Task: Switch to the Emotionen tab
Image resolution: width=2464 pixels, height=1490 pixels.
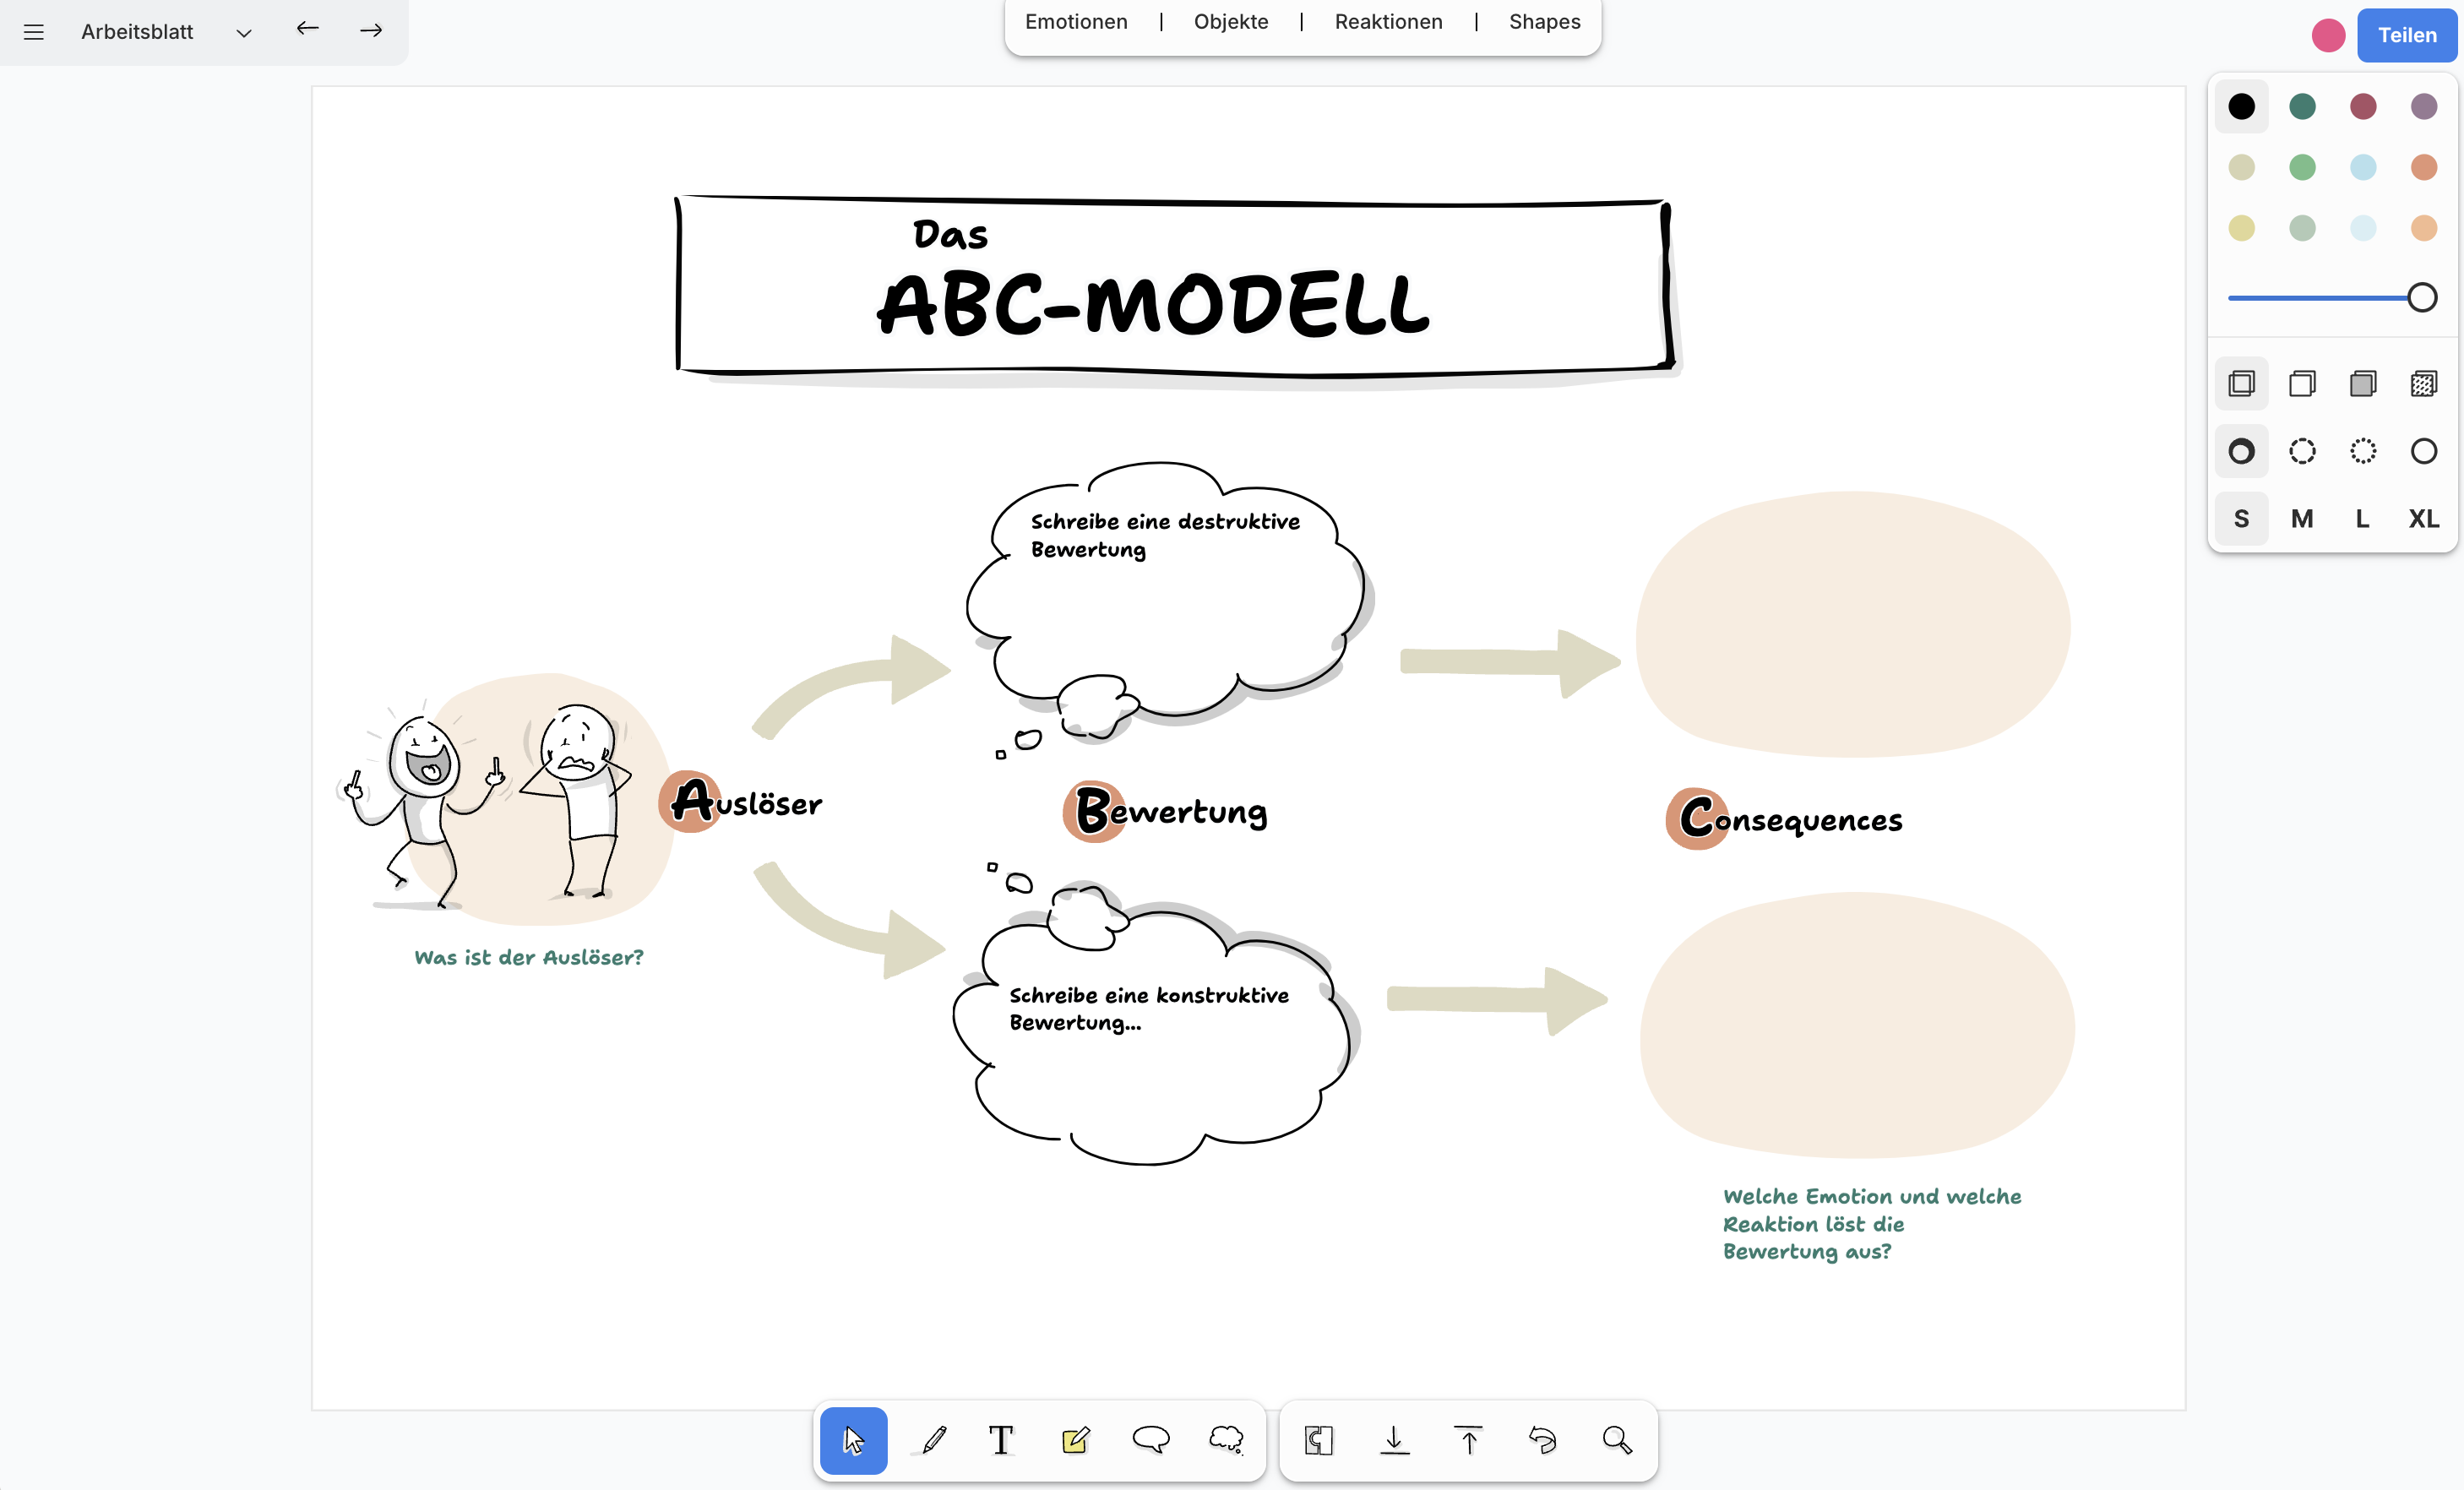Action: (1075, 21)
